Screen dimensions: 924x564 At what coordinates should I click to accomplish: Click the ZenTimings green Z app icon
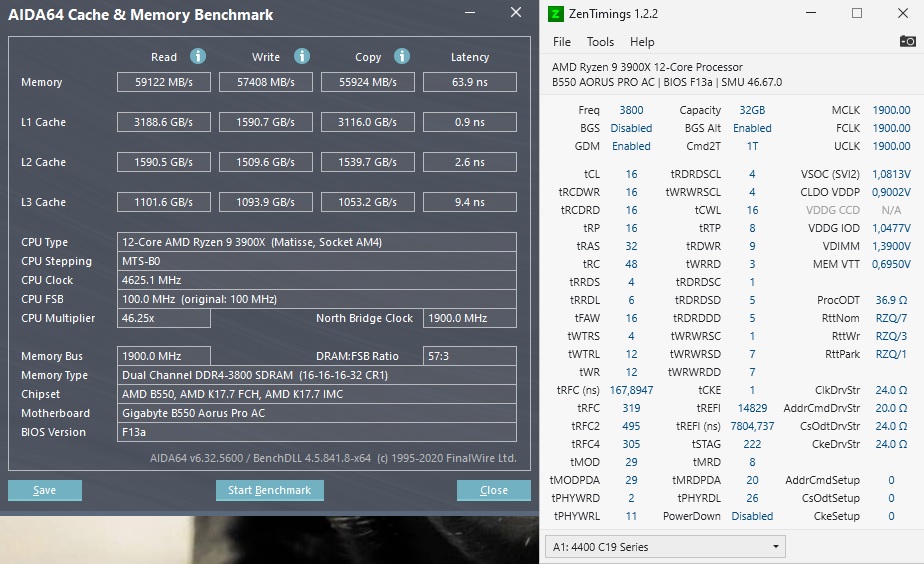pyautogui.click(x=555, y=14)
